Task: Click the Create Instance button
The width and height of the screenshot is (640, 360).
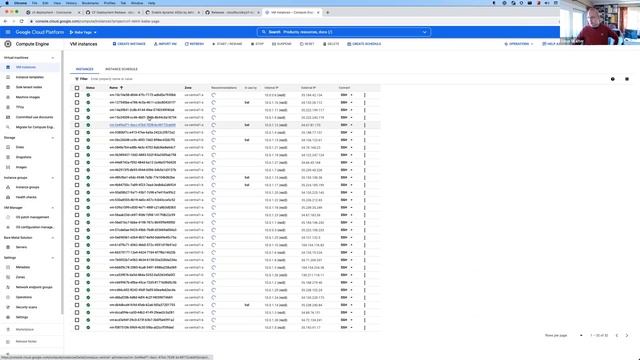Action: click(129, 44)
